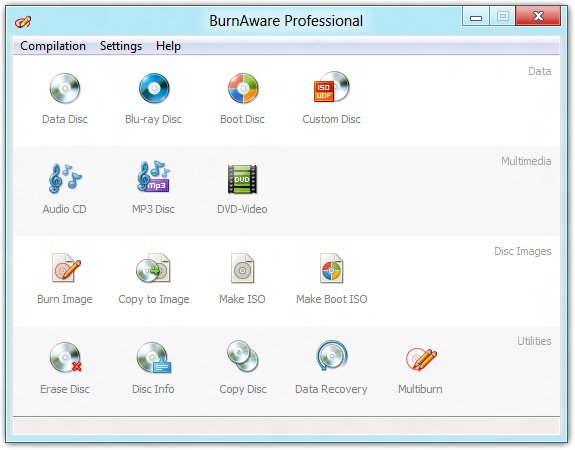Click the Burn Image text label

[x=65, y=299]
